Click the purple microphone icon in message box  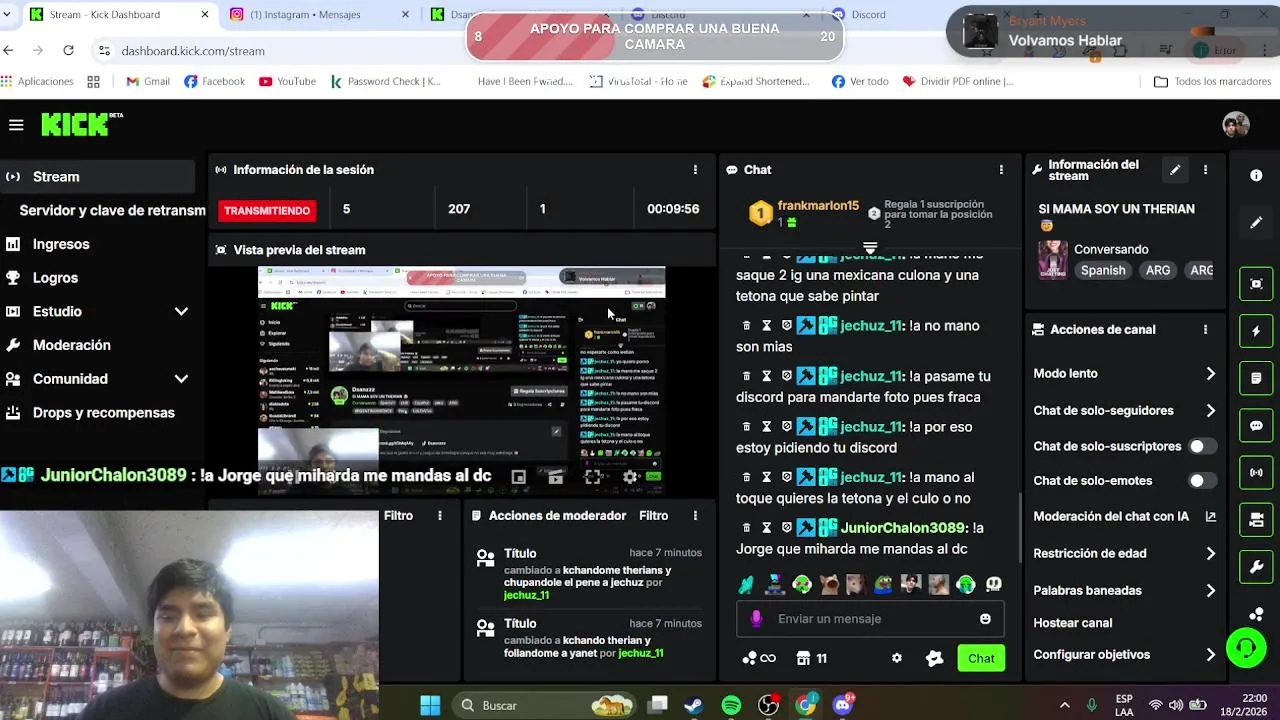(756, 619)
